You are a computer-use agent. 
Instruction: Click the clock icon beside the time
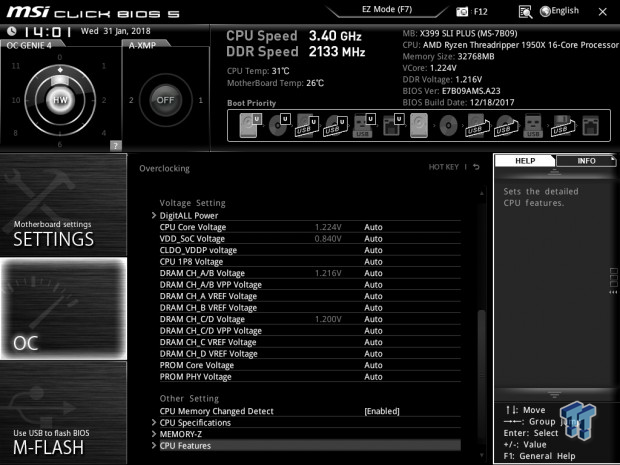[12, 31]
